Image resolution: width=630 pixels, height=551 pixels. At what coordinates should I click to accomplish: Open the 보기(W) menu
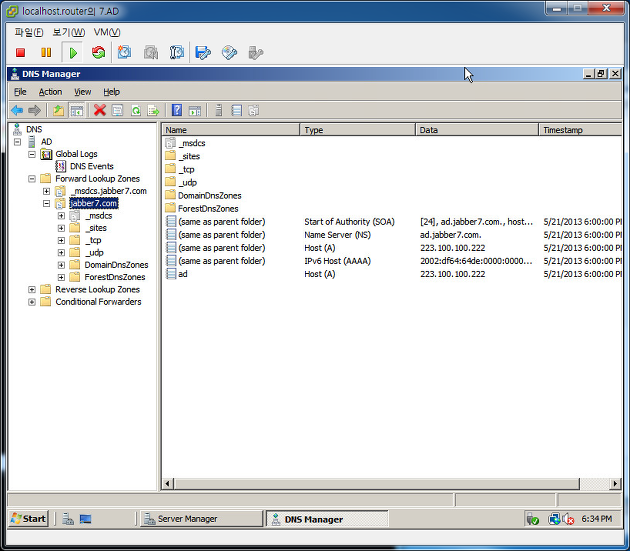[69, 32]
